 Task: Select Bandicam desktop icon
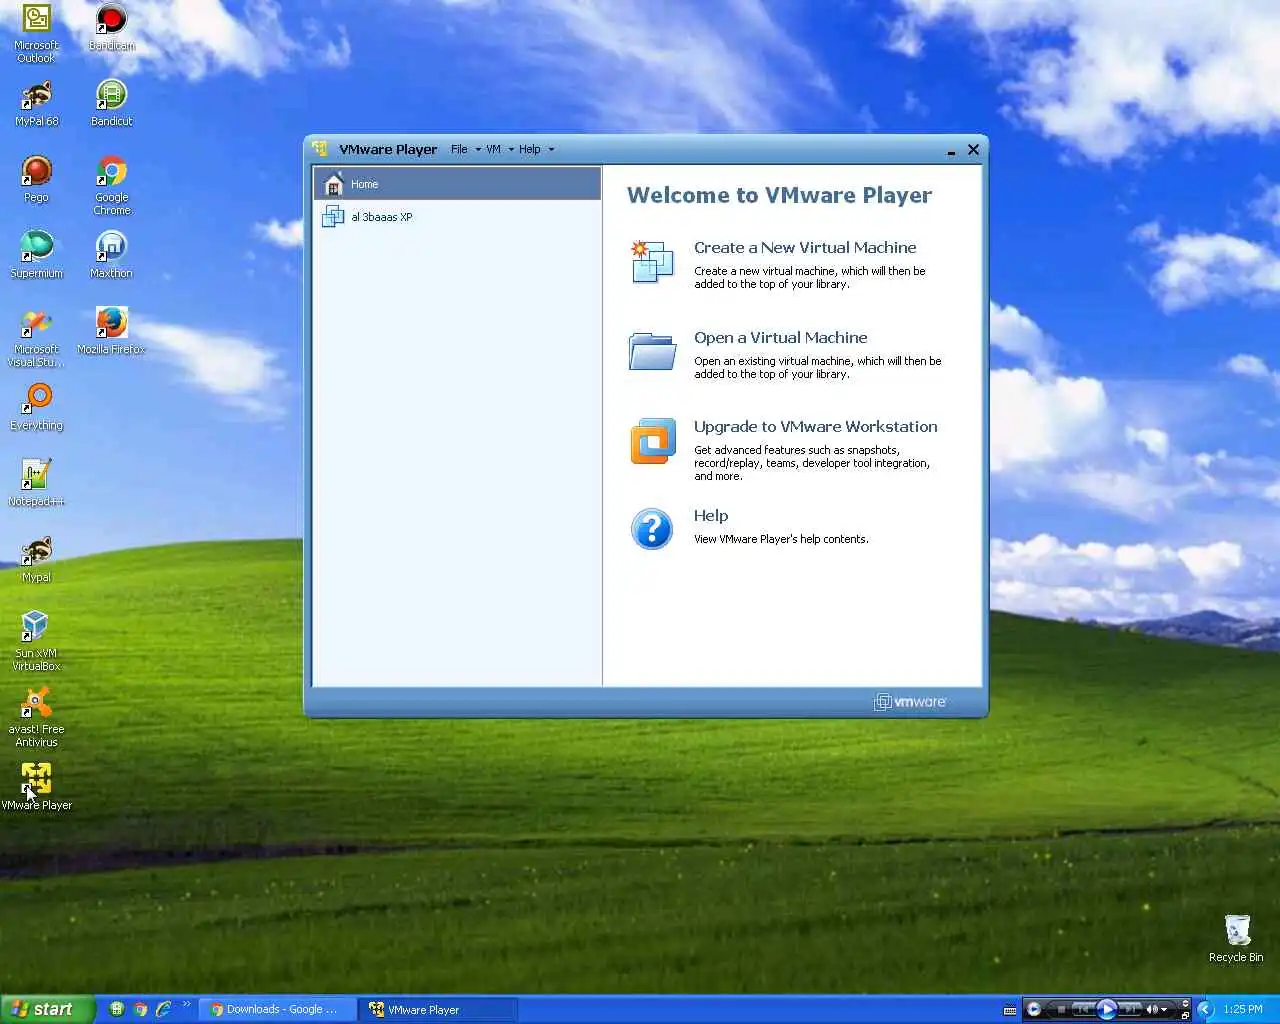111,28
